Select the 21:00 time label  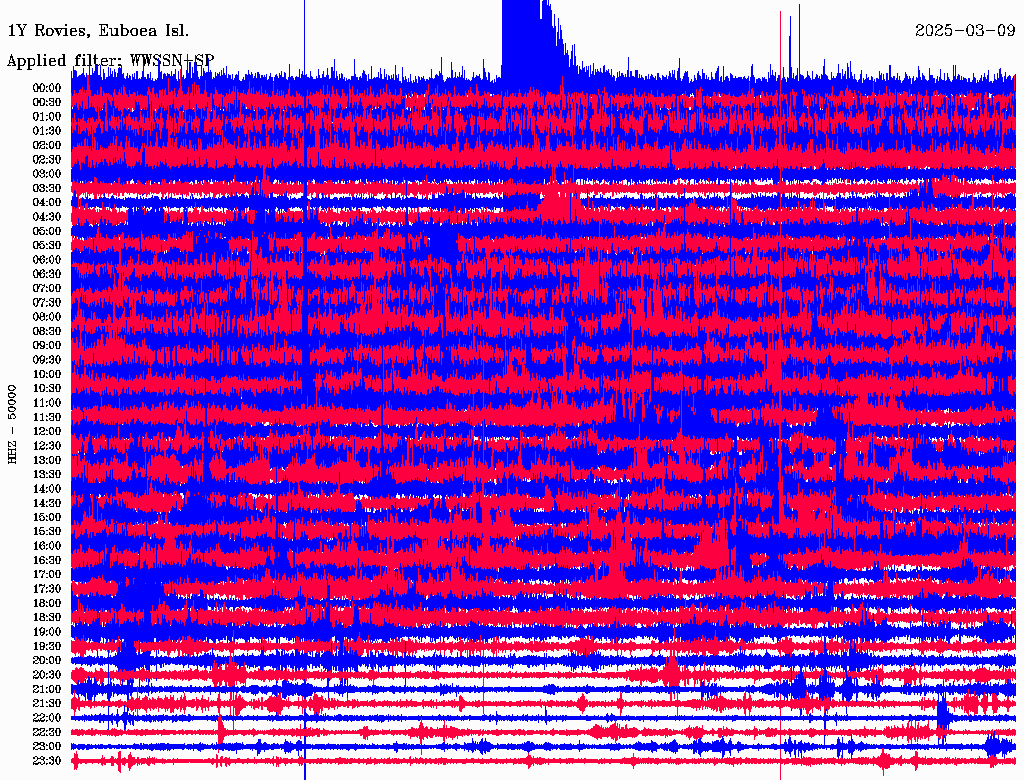(46, 689)
